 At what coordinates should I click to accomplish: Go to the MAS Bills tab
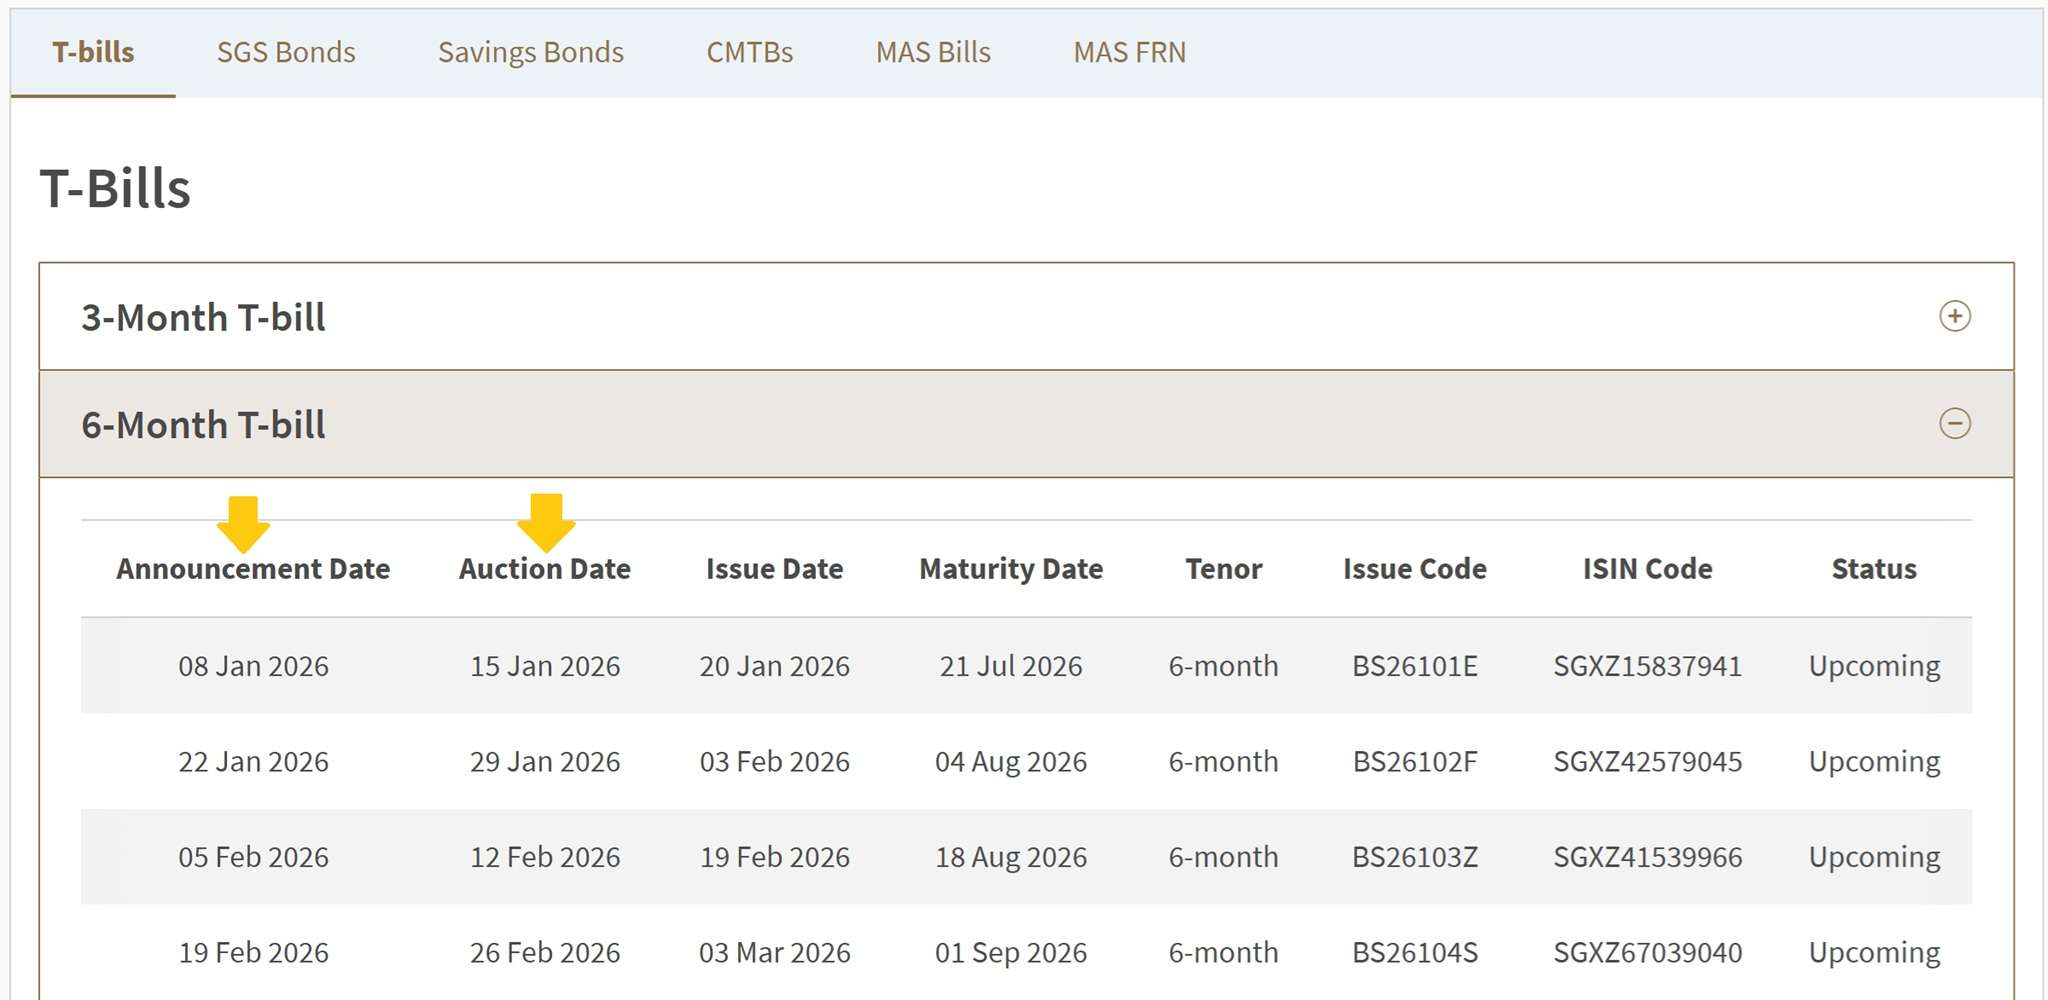pos(932,52)
